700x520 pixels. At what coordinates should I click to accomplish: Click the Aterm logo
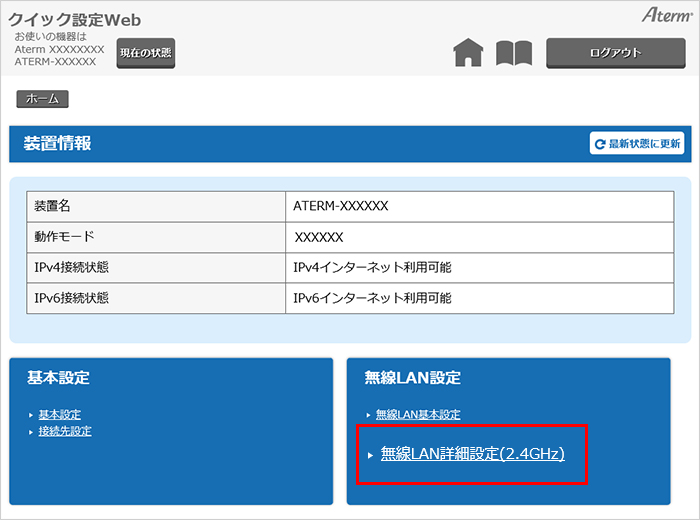point(660,18)
